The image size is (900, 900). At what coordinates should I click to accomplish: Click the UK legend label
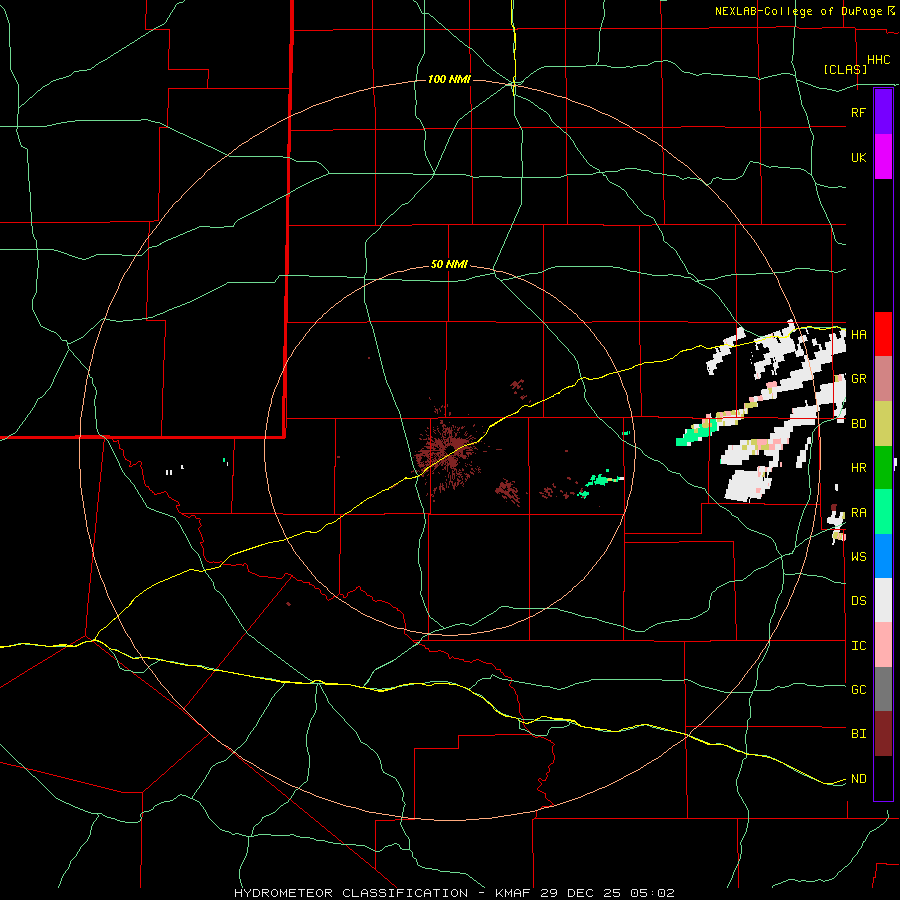coord(858,157)
